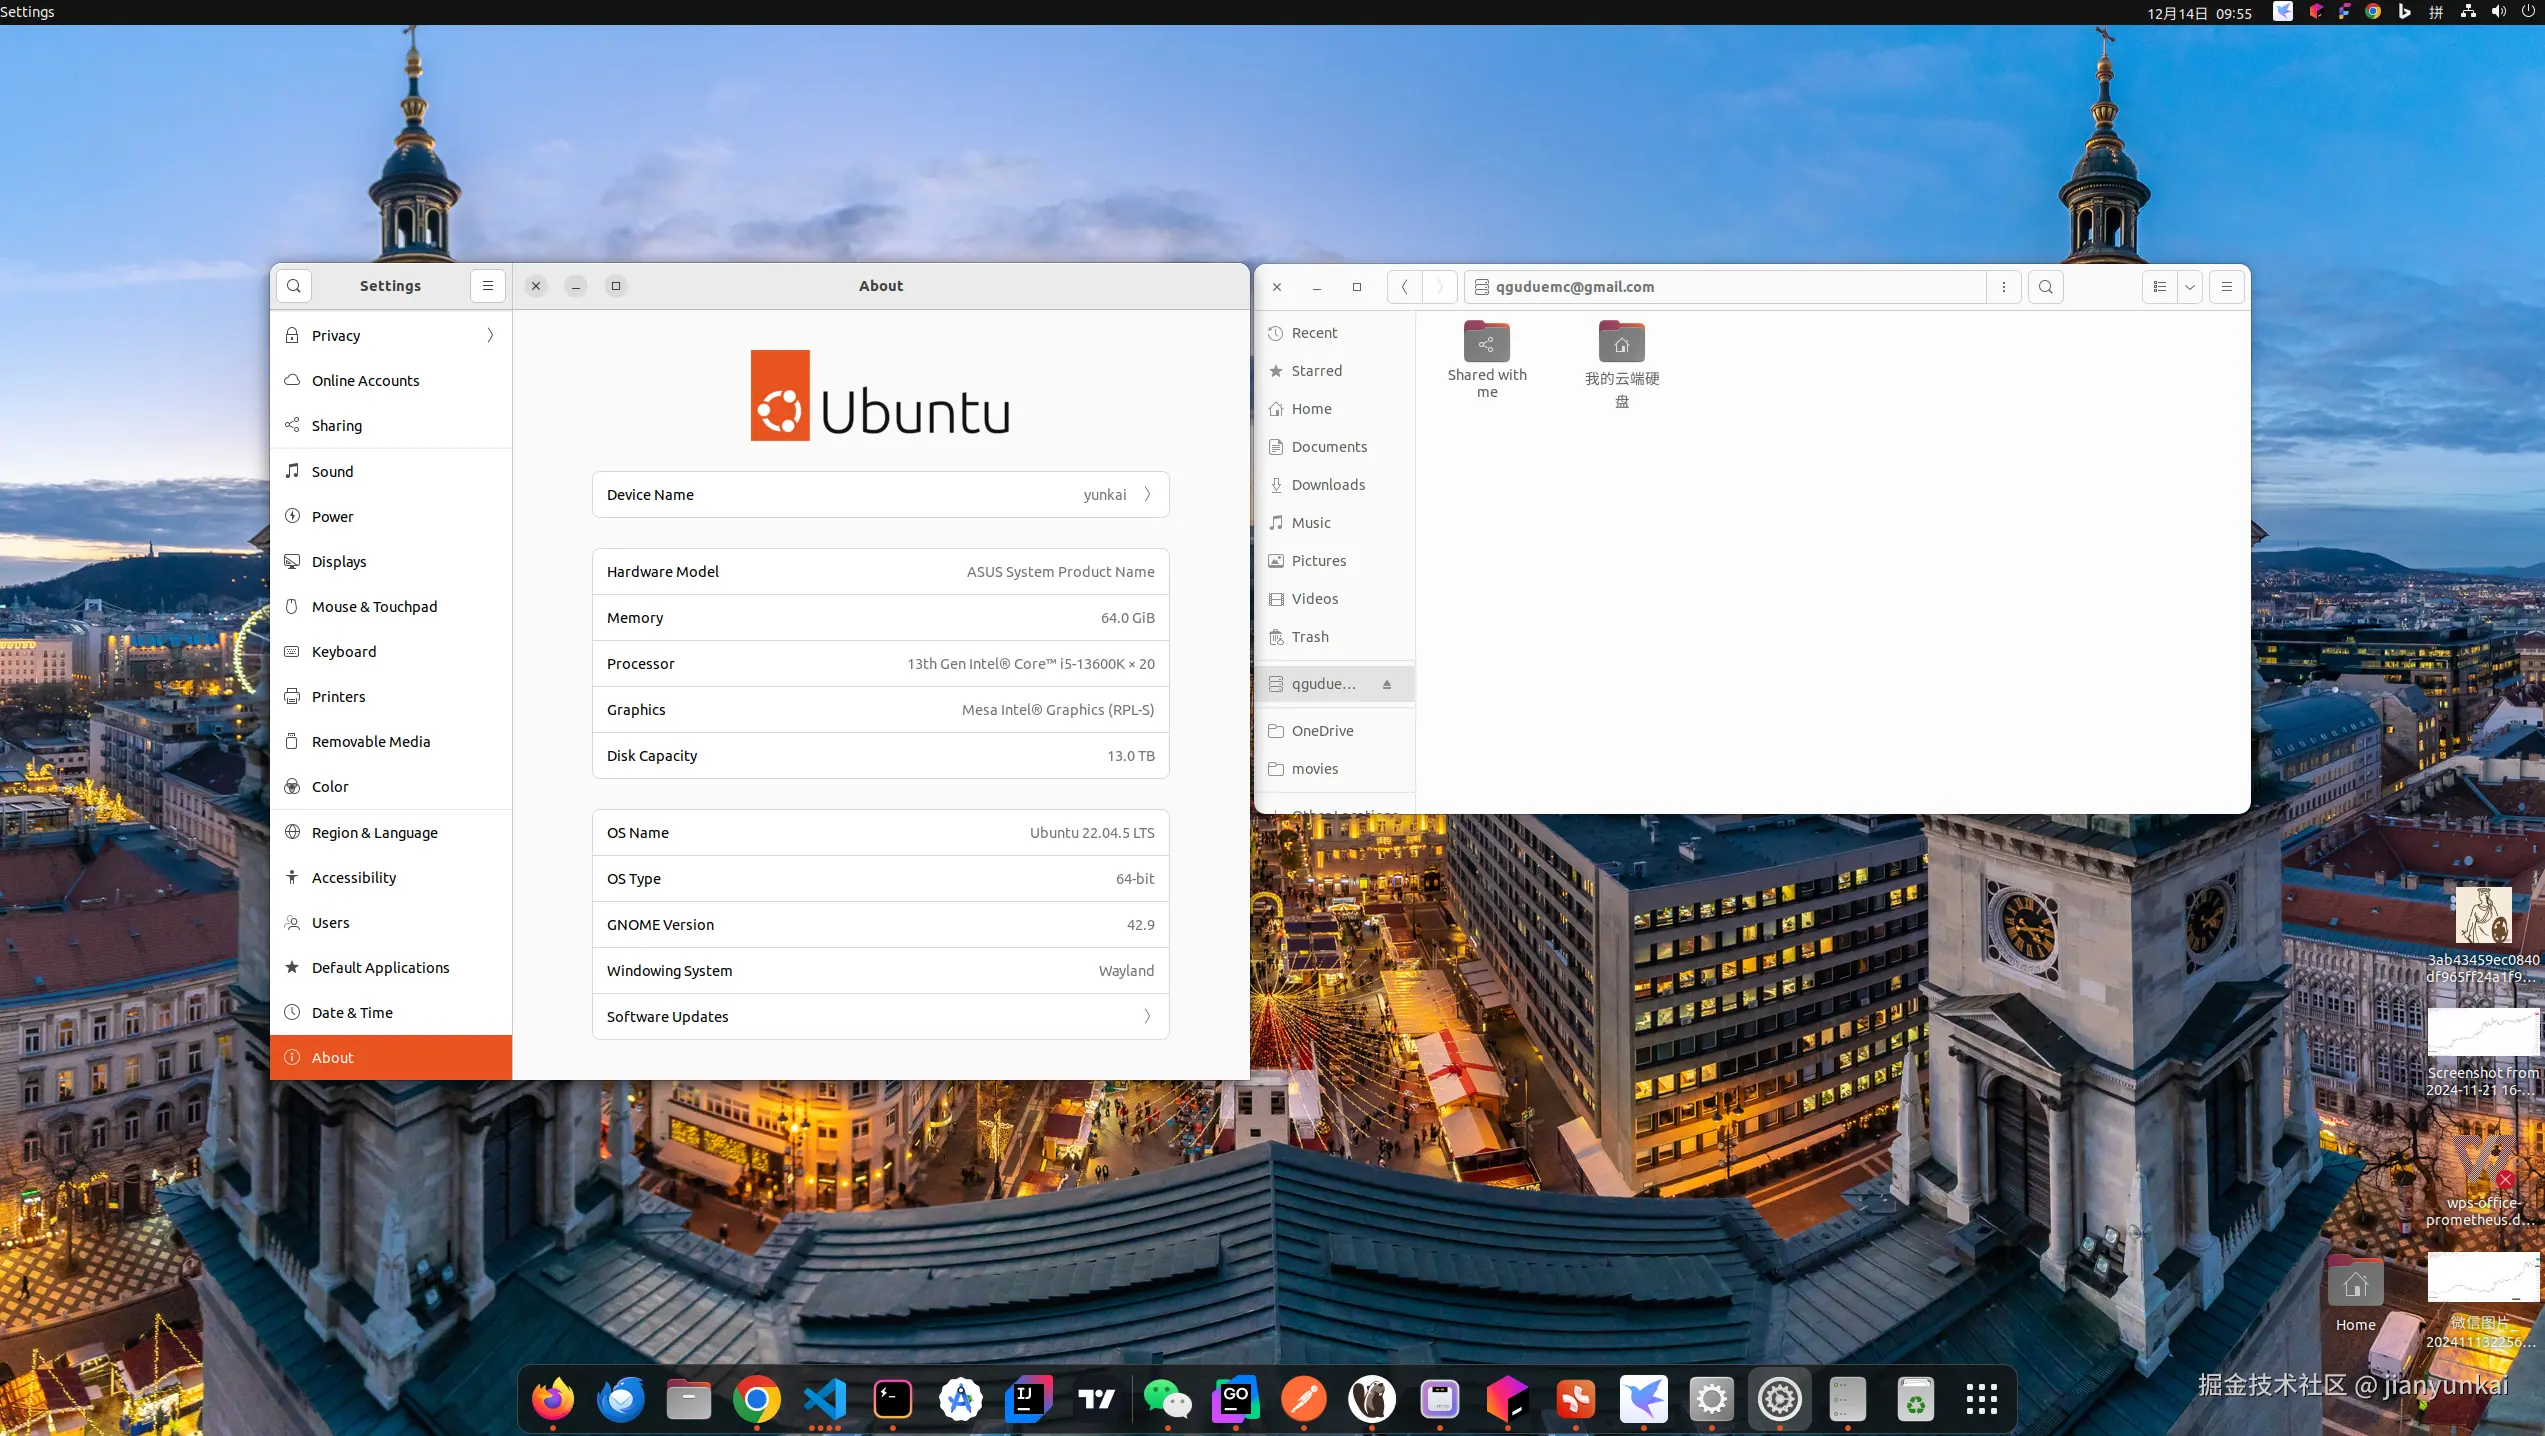2545x1436 pixels.
Task: Go back with the left arrow button
Action: click(1404, 287)
